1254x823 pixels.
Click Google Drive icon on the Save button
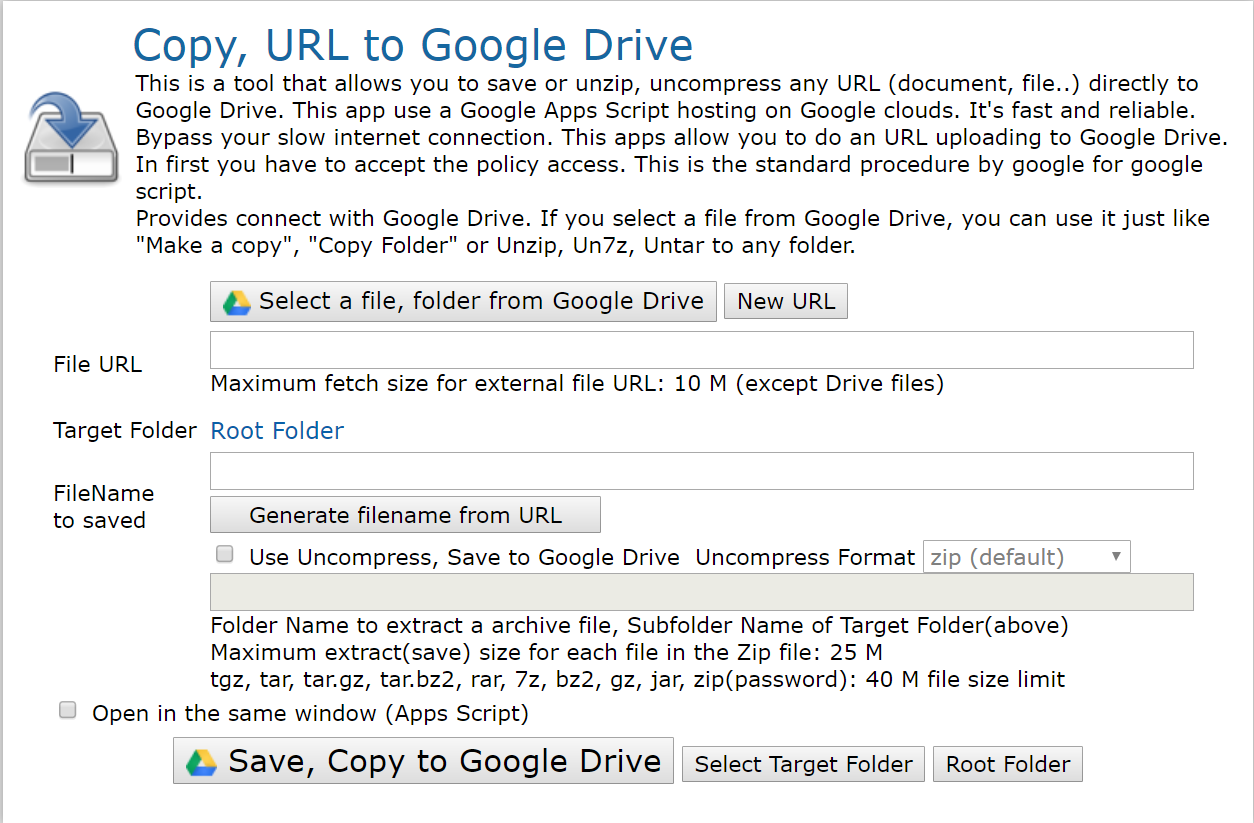click(x=202, y=762)
